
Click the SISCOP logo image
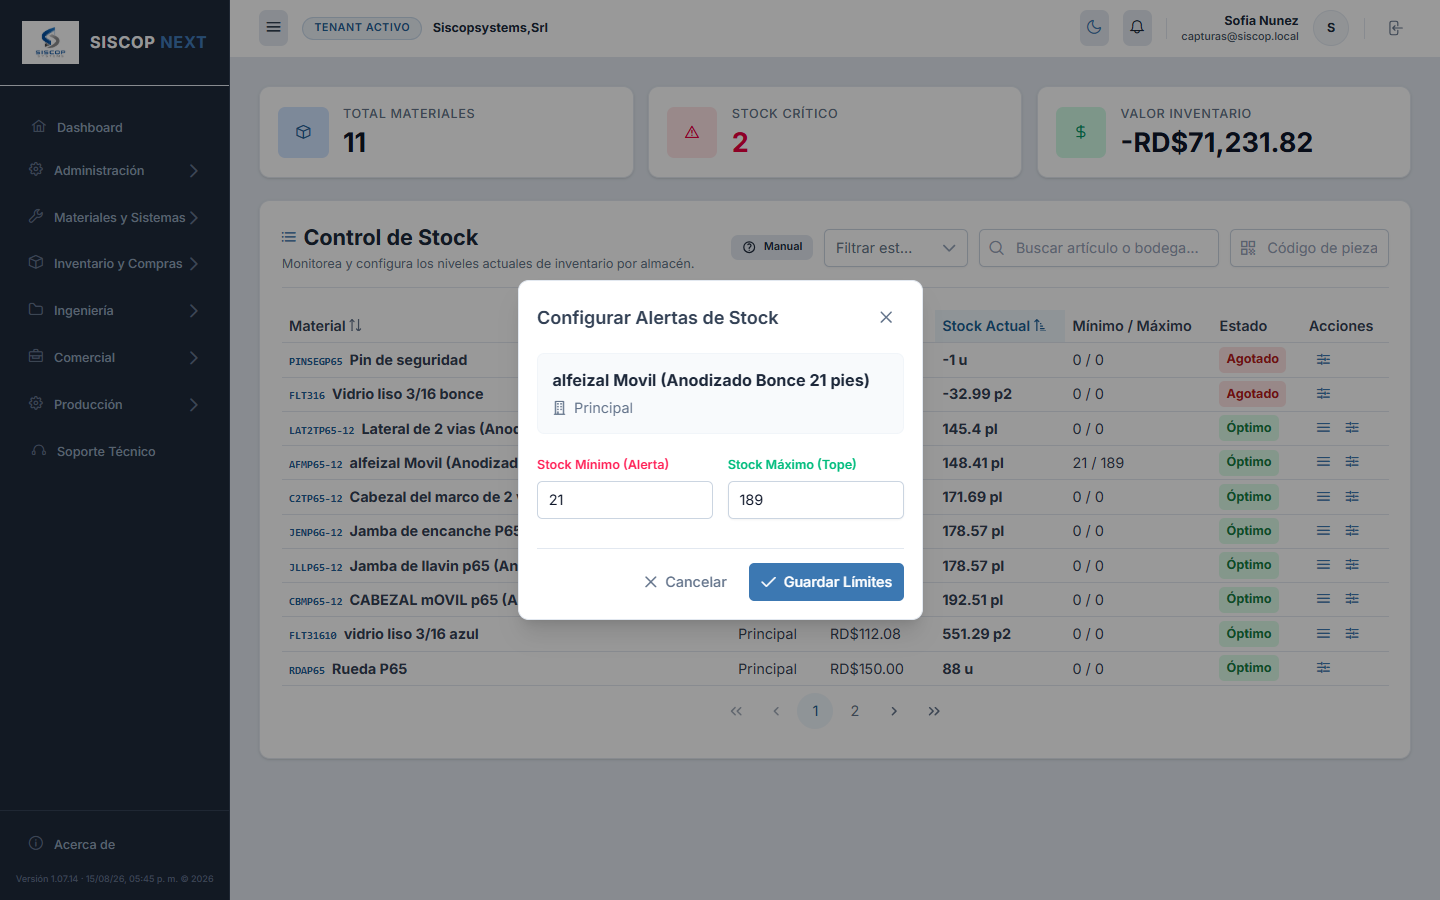click(50, 43)
